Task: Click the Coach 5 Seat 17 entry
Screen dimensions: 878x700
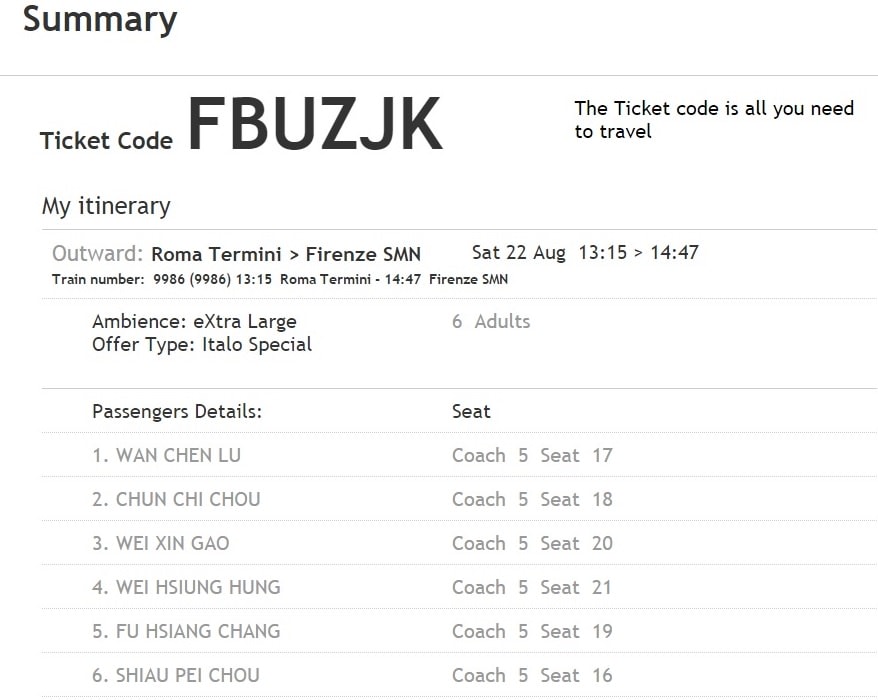Action: point(532,455)
